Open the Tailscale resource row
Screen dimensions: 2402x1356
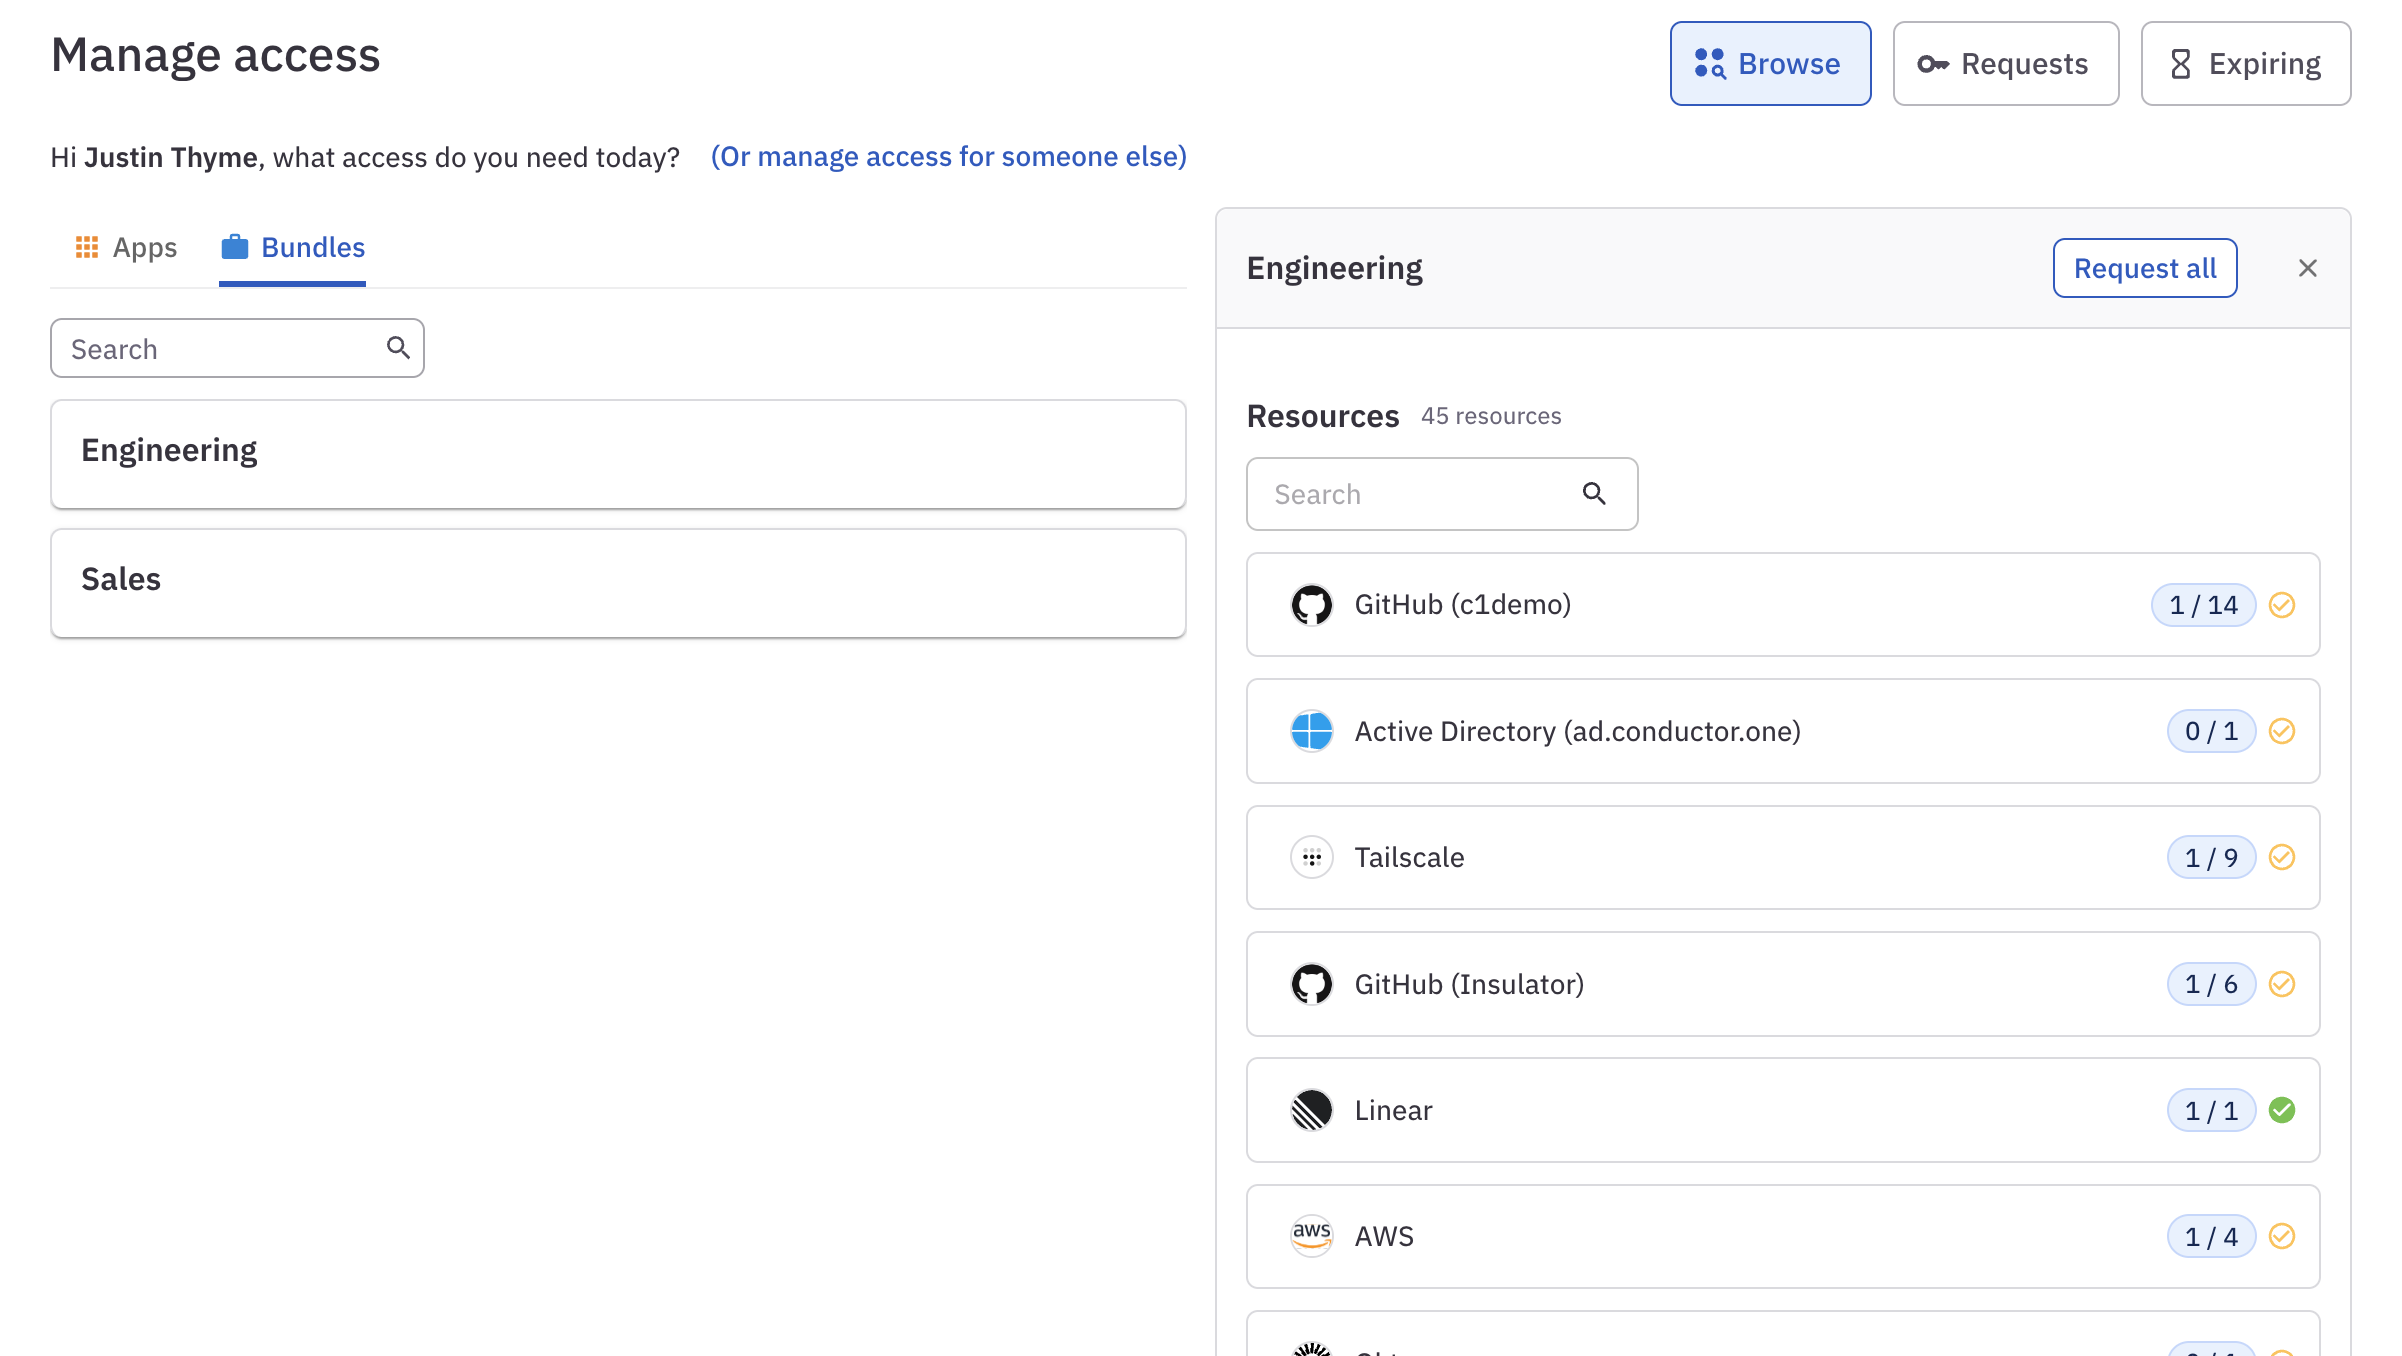(x=1783, y=858)
